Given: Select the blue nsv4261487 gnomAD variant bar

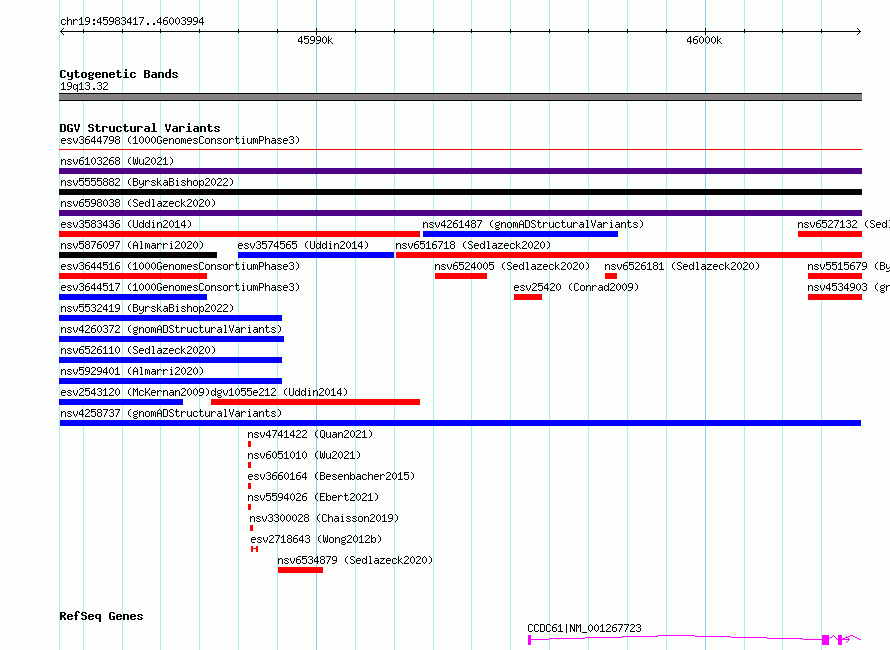Looking at the screenshot, I should (520, 234).
